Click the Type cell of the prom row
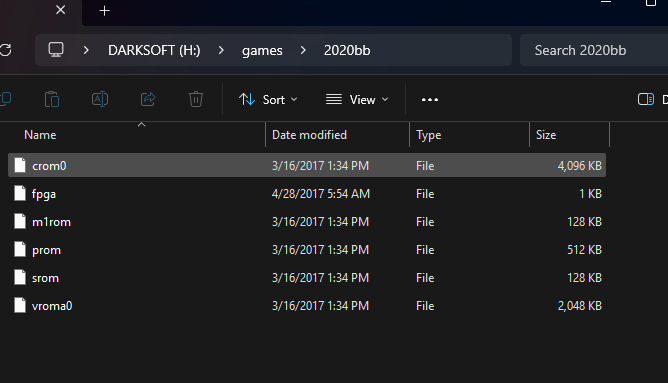The width and height of the screenshot is (668, 383). [x=425, y=250]
